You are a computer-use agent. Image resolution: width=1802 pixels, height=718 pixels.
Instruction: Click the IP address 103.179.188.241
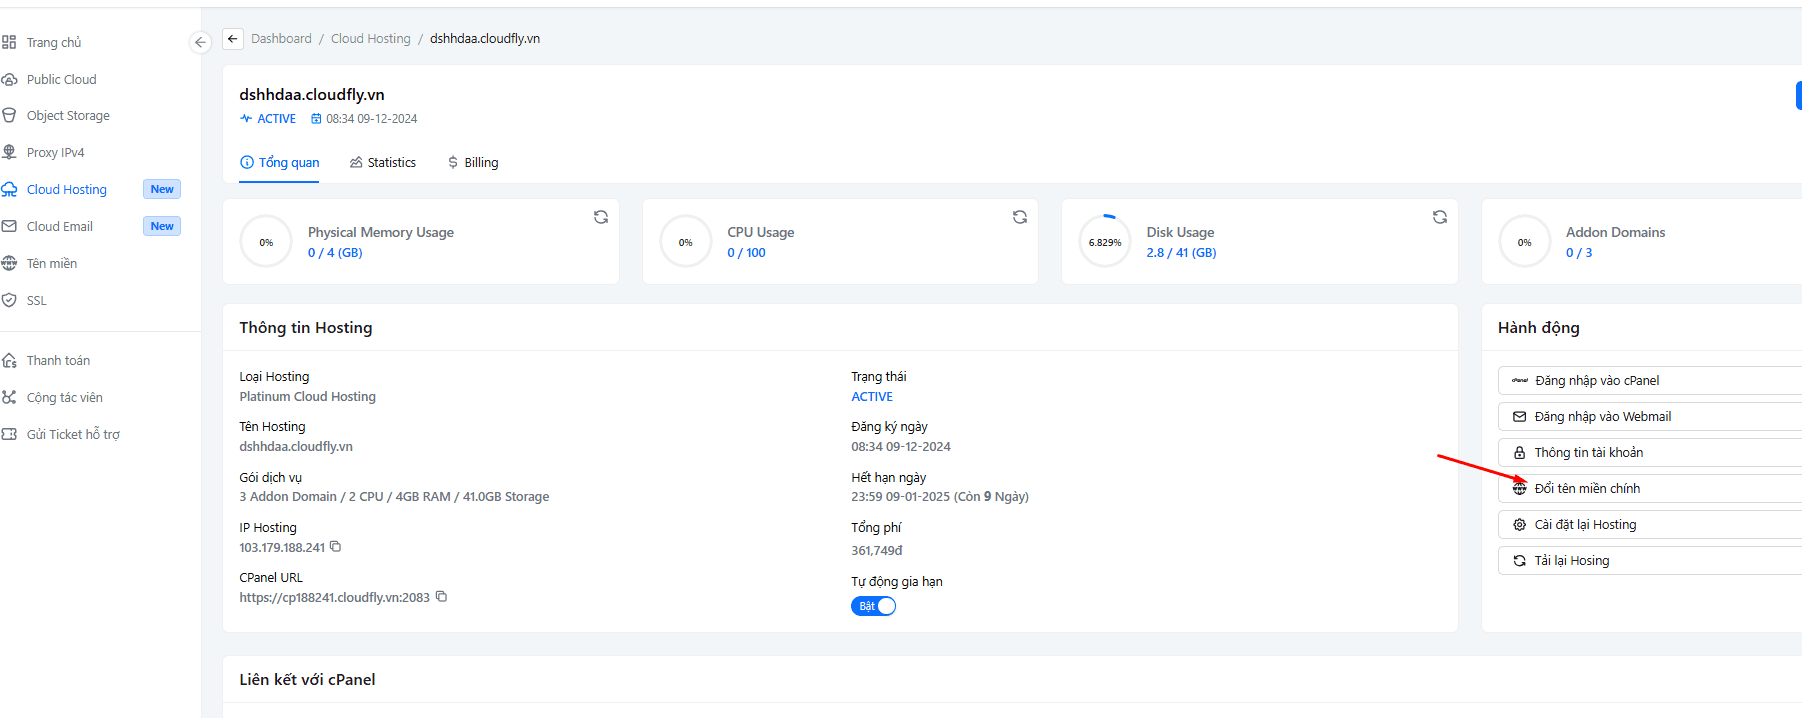(x=282, y=548)
